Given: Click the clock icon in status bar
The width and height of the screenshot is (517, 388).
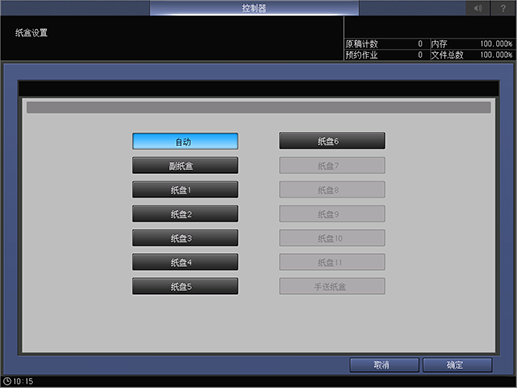Looking at the screenshot, I should [7, 381].
